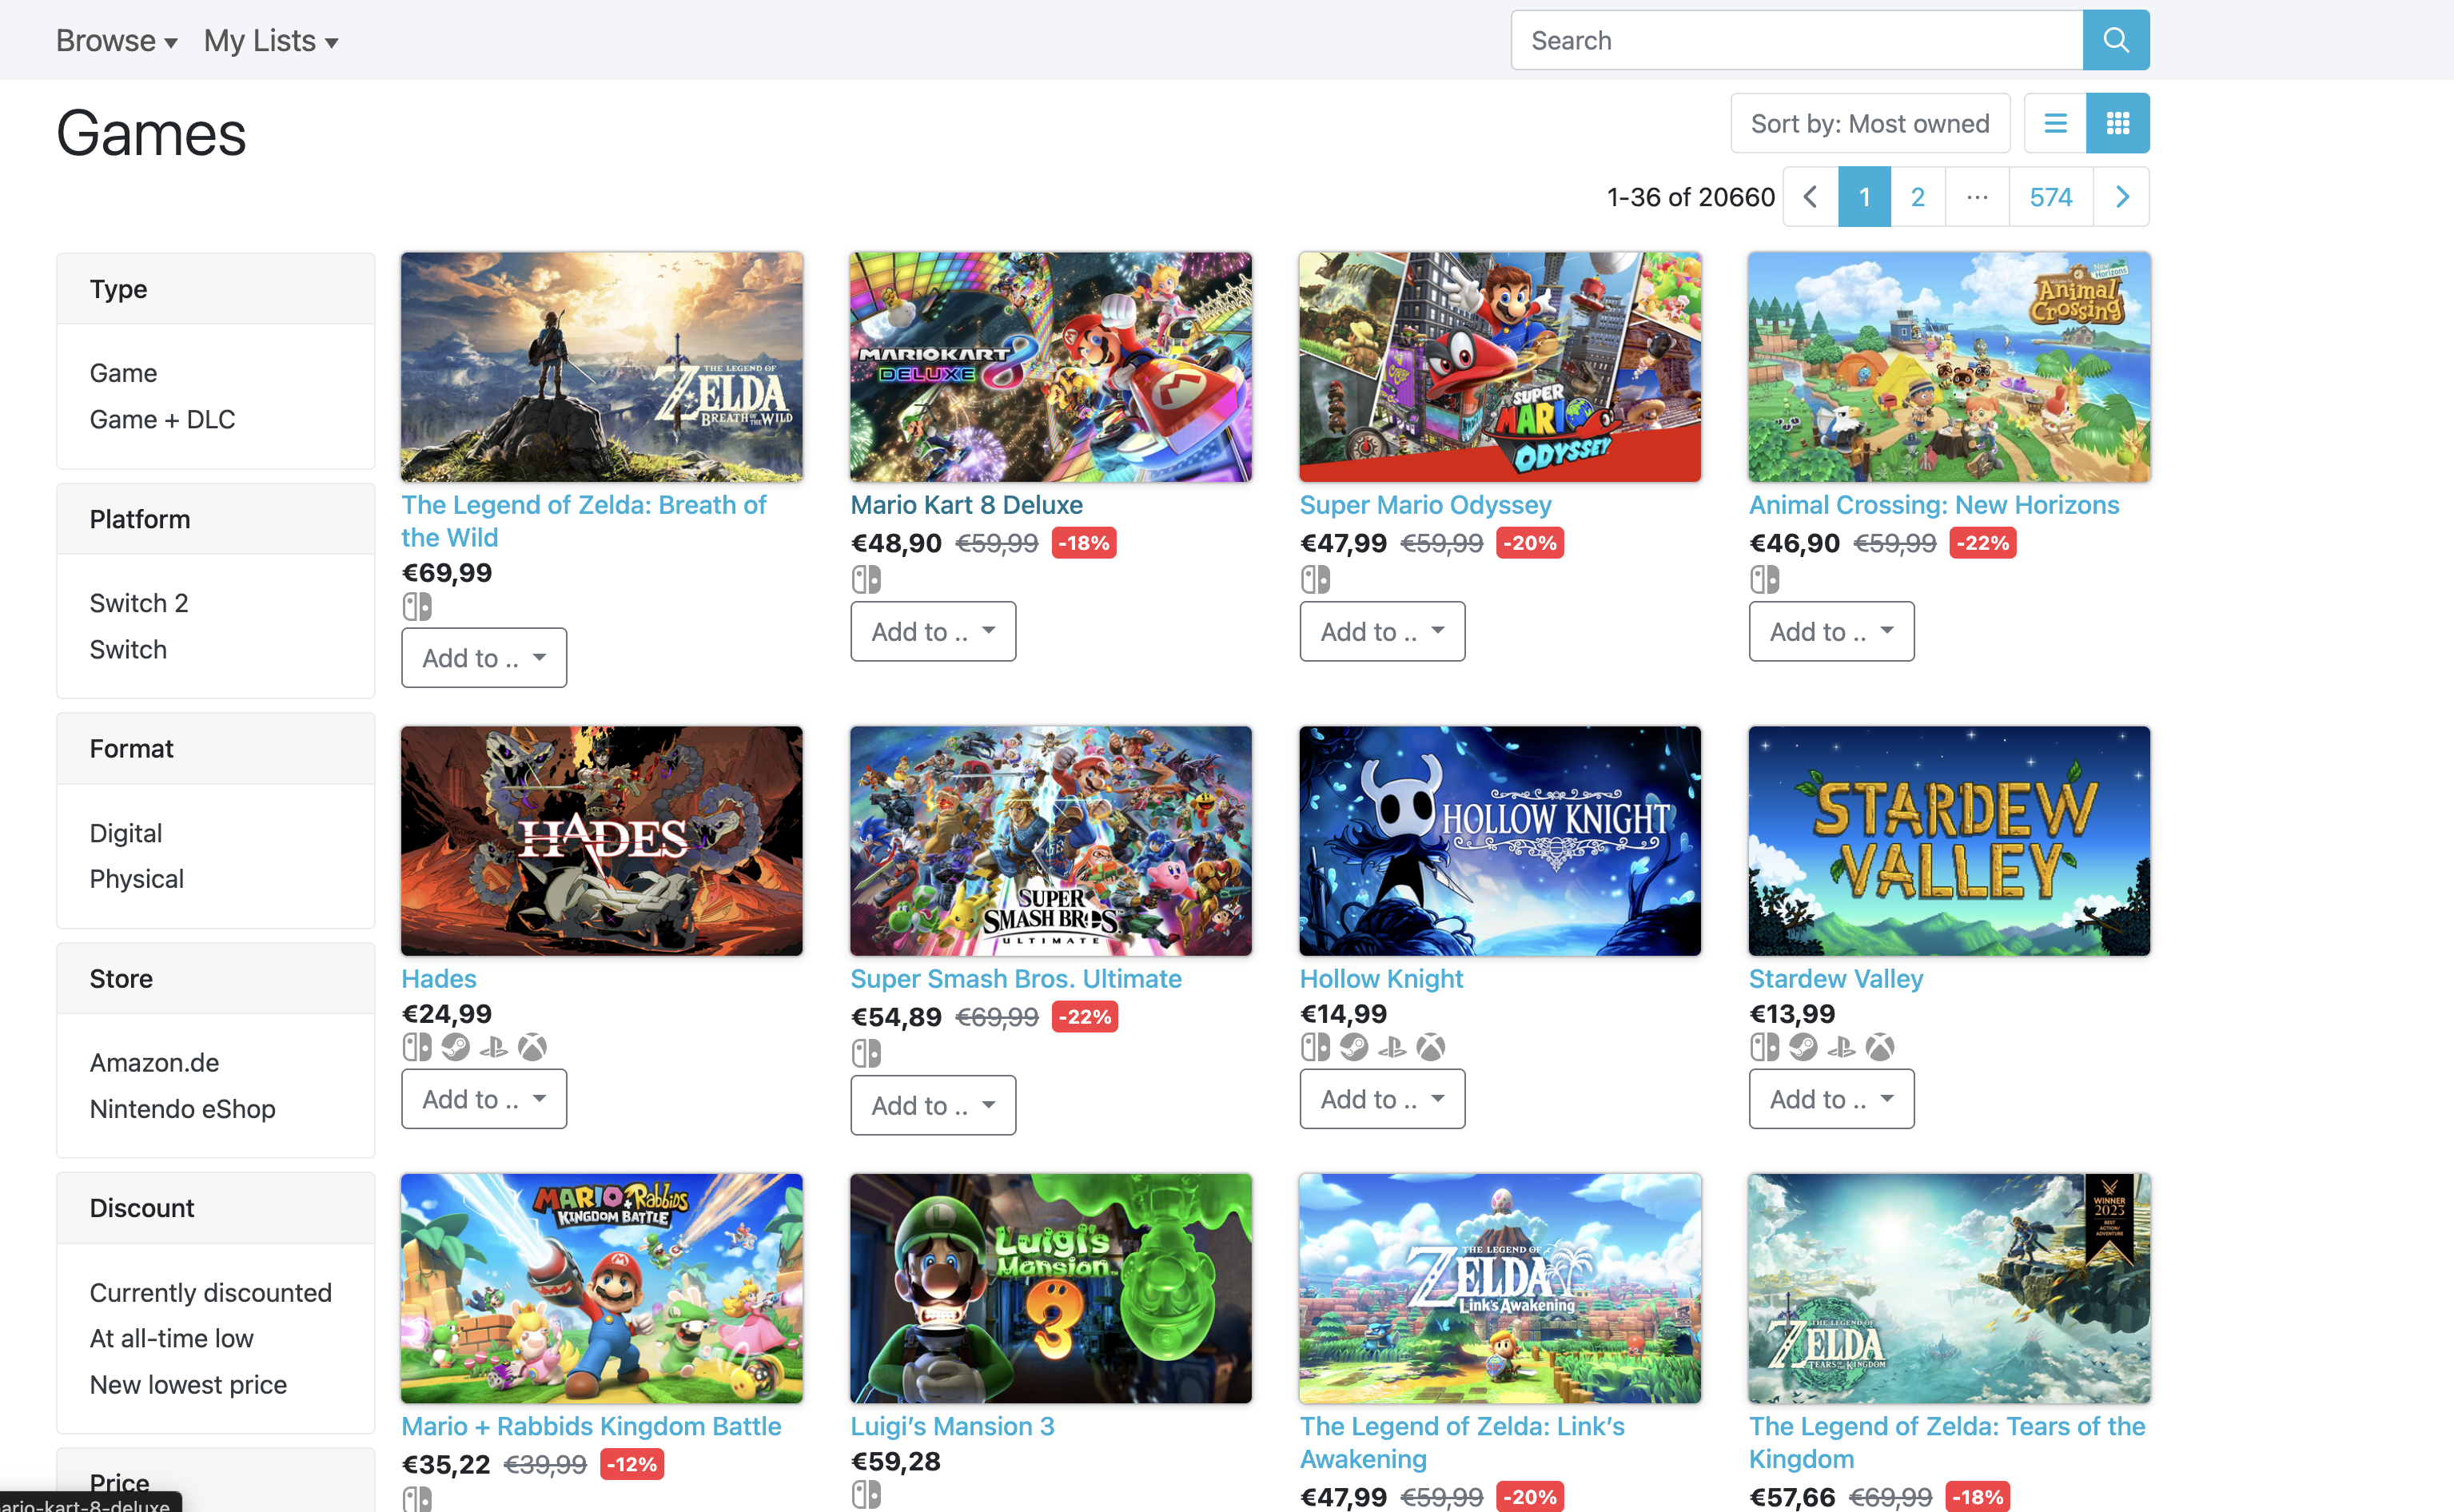Open Add to dropdown for Animal Crossing
Screen dimensions: 2454x1512
1831,631
